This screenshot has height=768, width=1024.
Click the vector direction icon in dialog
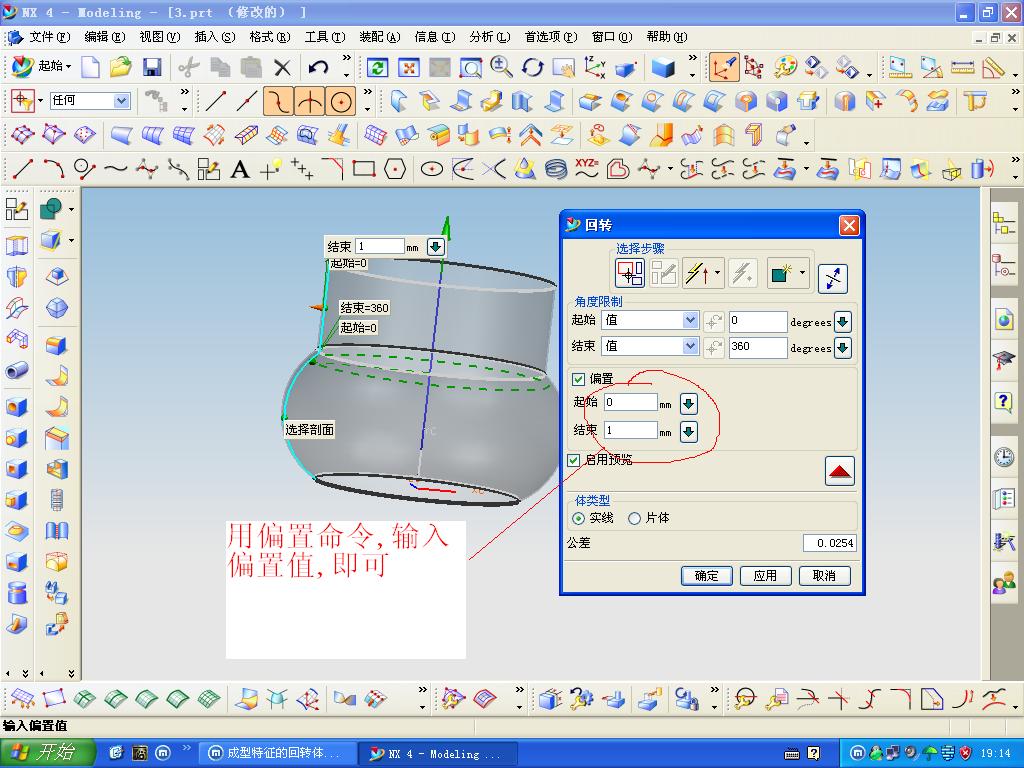coord(699,273)
